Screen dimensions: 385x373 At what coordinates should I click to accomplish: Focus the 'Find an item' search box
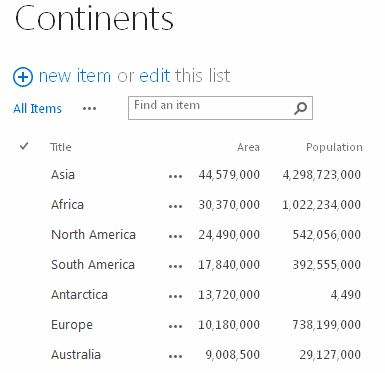click(220, 108)
